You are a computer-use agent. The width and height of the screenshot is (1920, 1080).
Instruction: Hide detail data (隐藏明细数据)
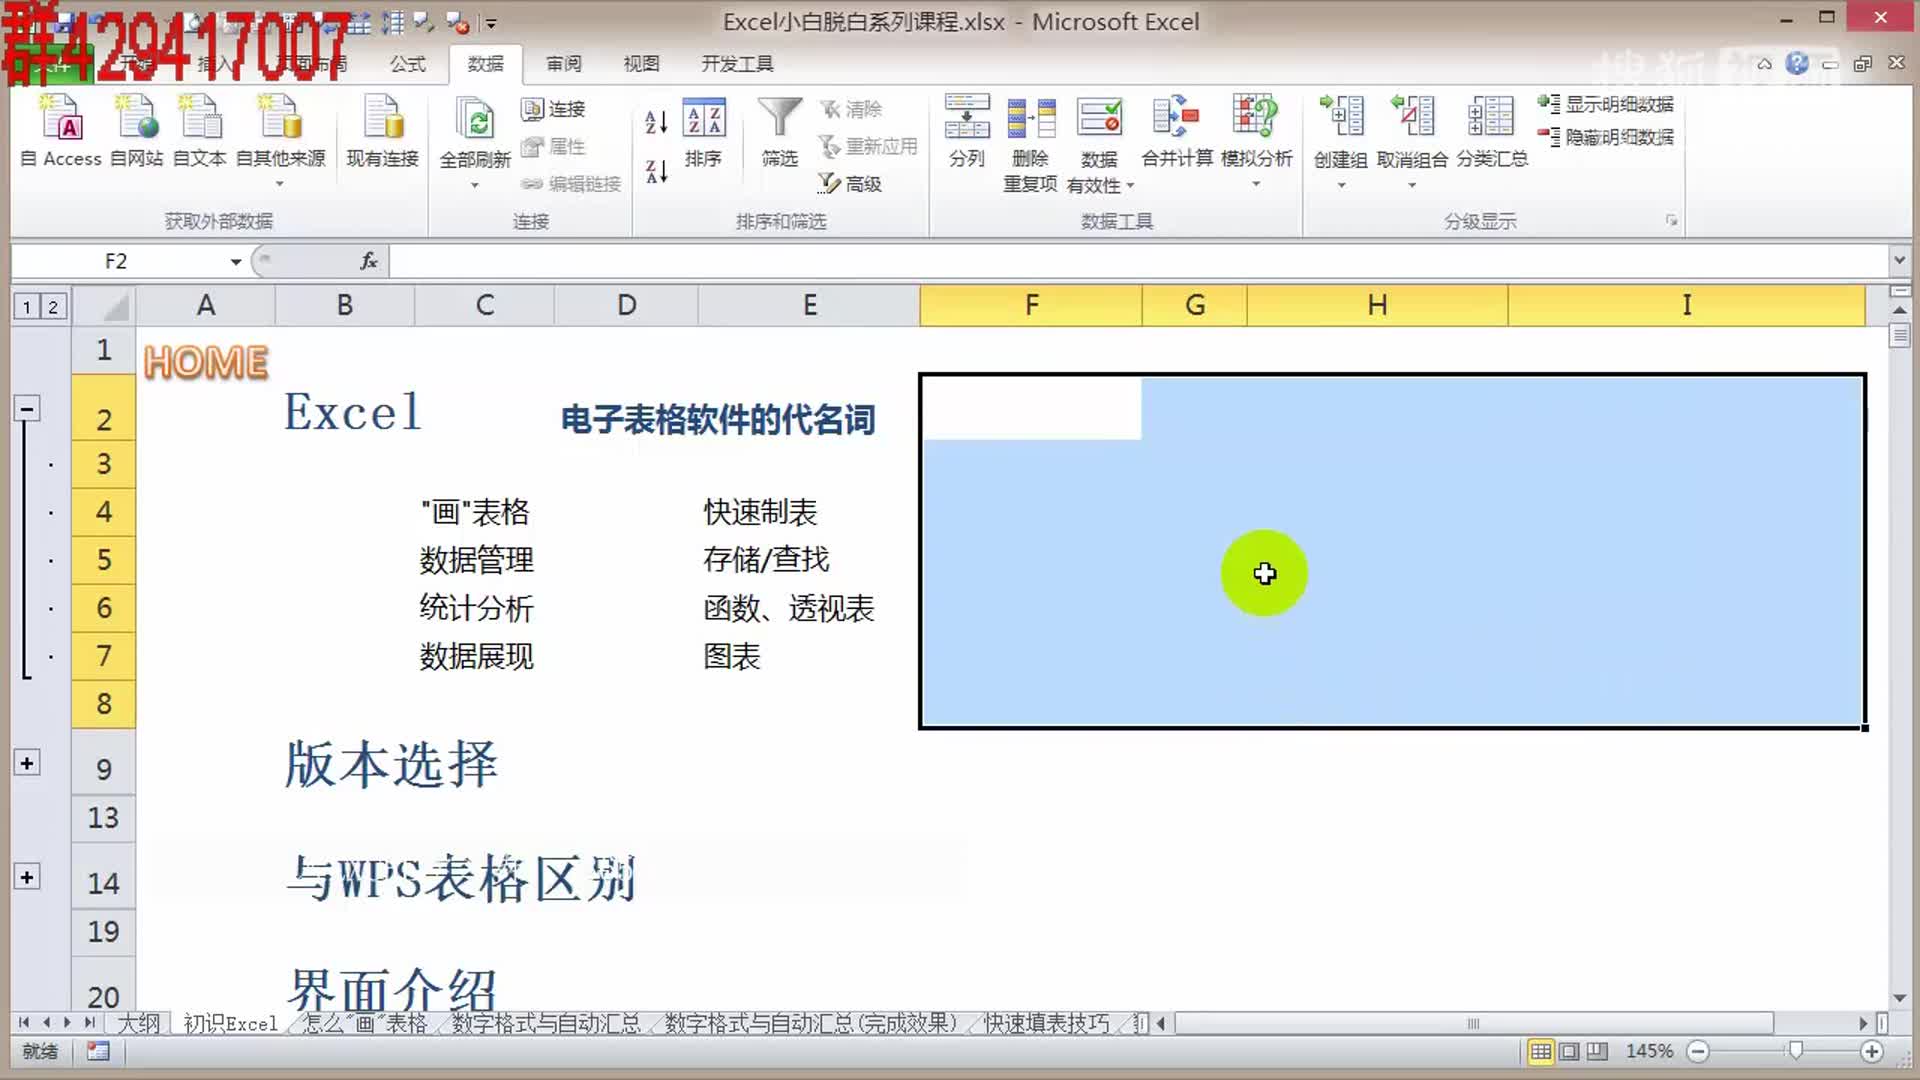tap(1606, 137)
